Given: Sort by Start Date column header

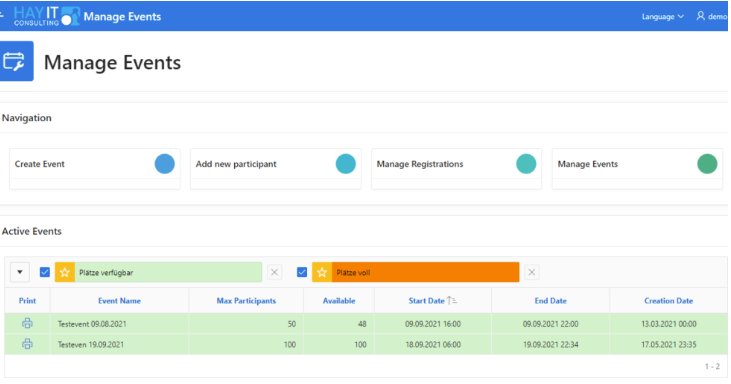Looking at the screenshot, I should 427,301.
